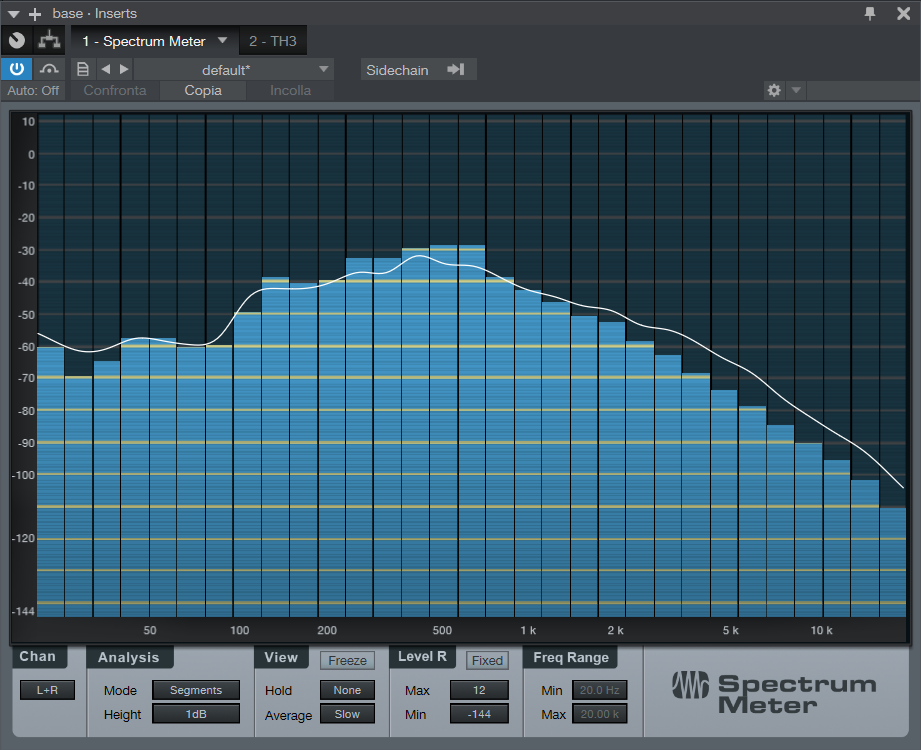Expand the default* preset dropdown
This screenshot has width=921, height=750.
coord(234,69)
